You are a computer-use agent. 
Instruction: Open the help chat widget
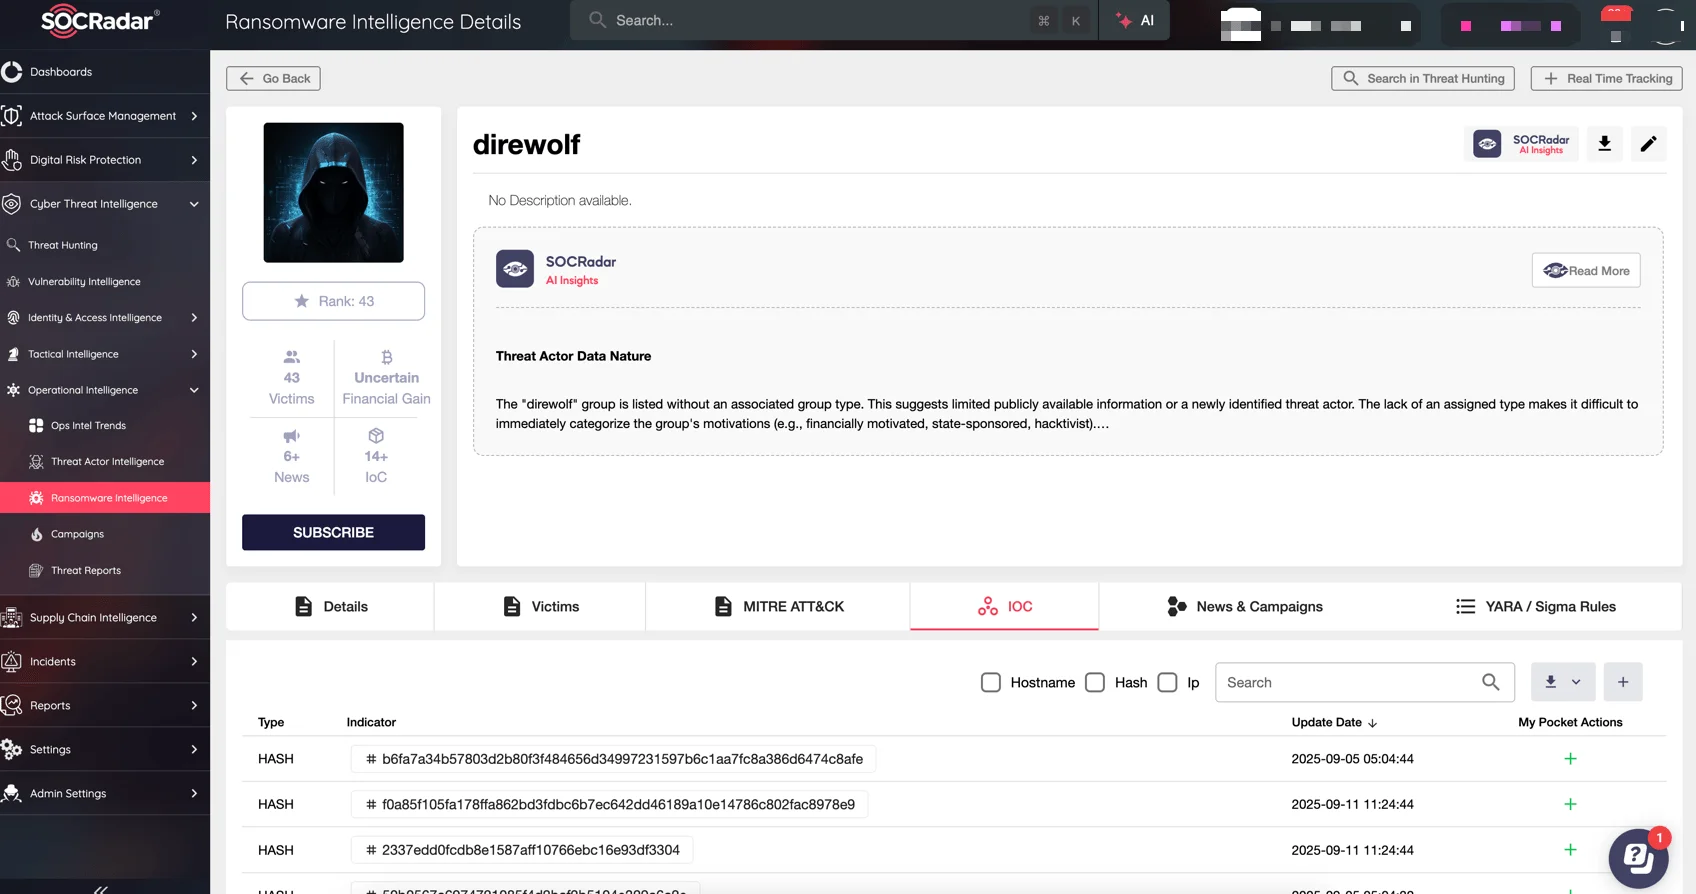(x=1638, y=858)
